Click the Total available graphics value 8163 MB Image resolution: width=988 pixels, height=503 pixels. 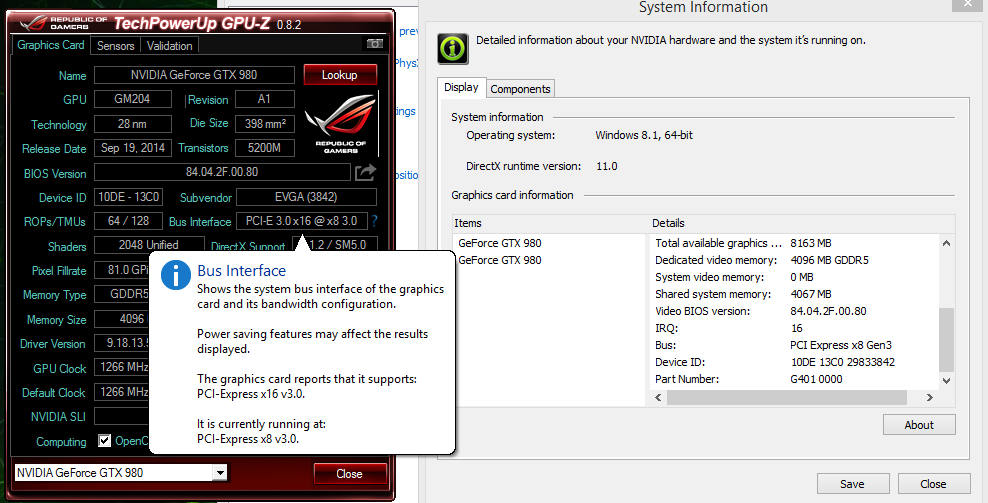click(811, 243)
